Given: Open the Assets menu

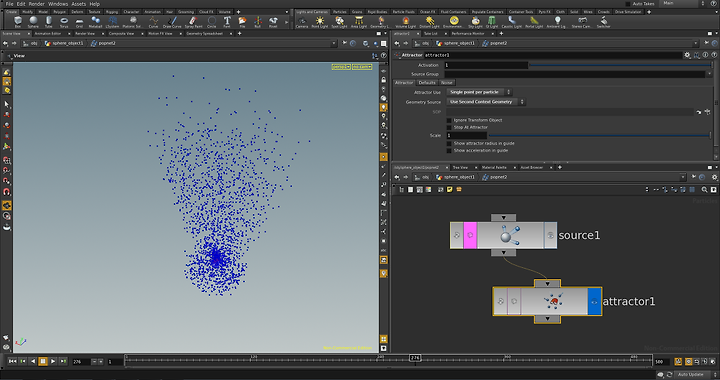Looking at the screenshot, I should [x=79, y=4].
